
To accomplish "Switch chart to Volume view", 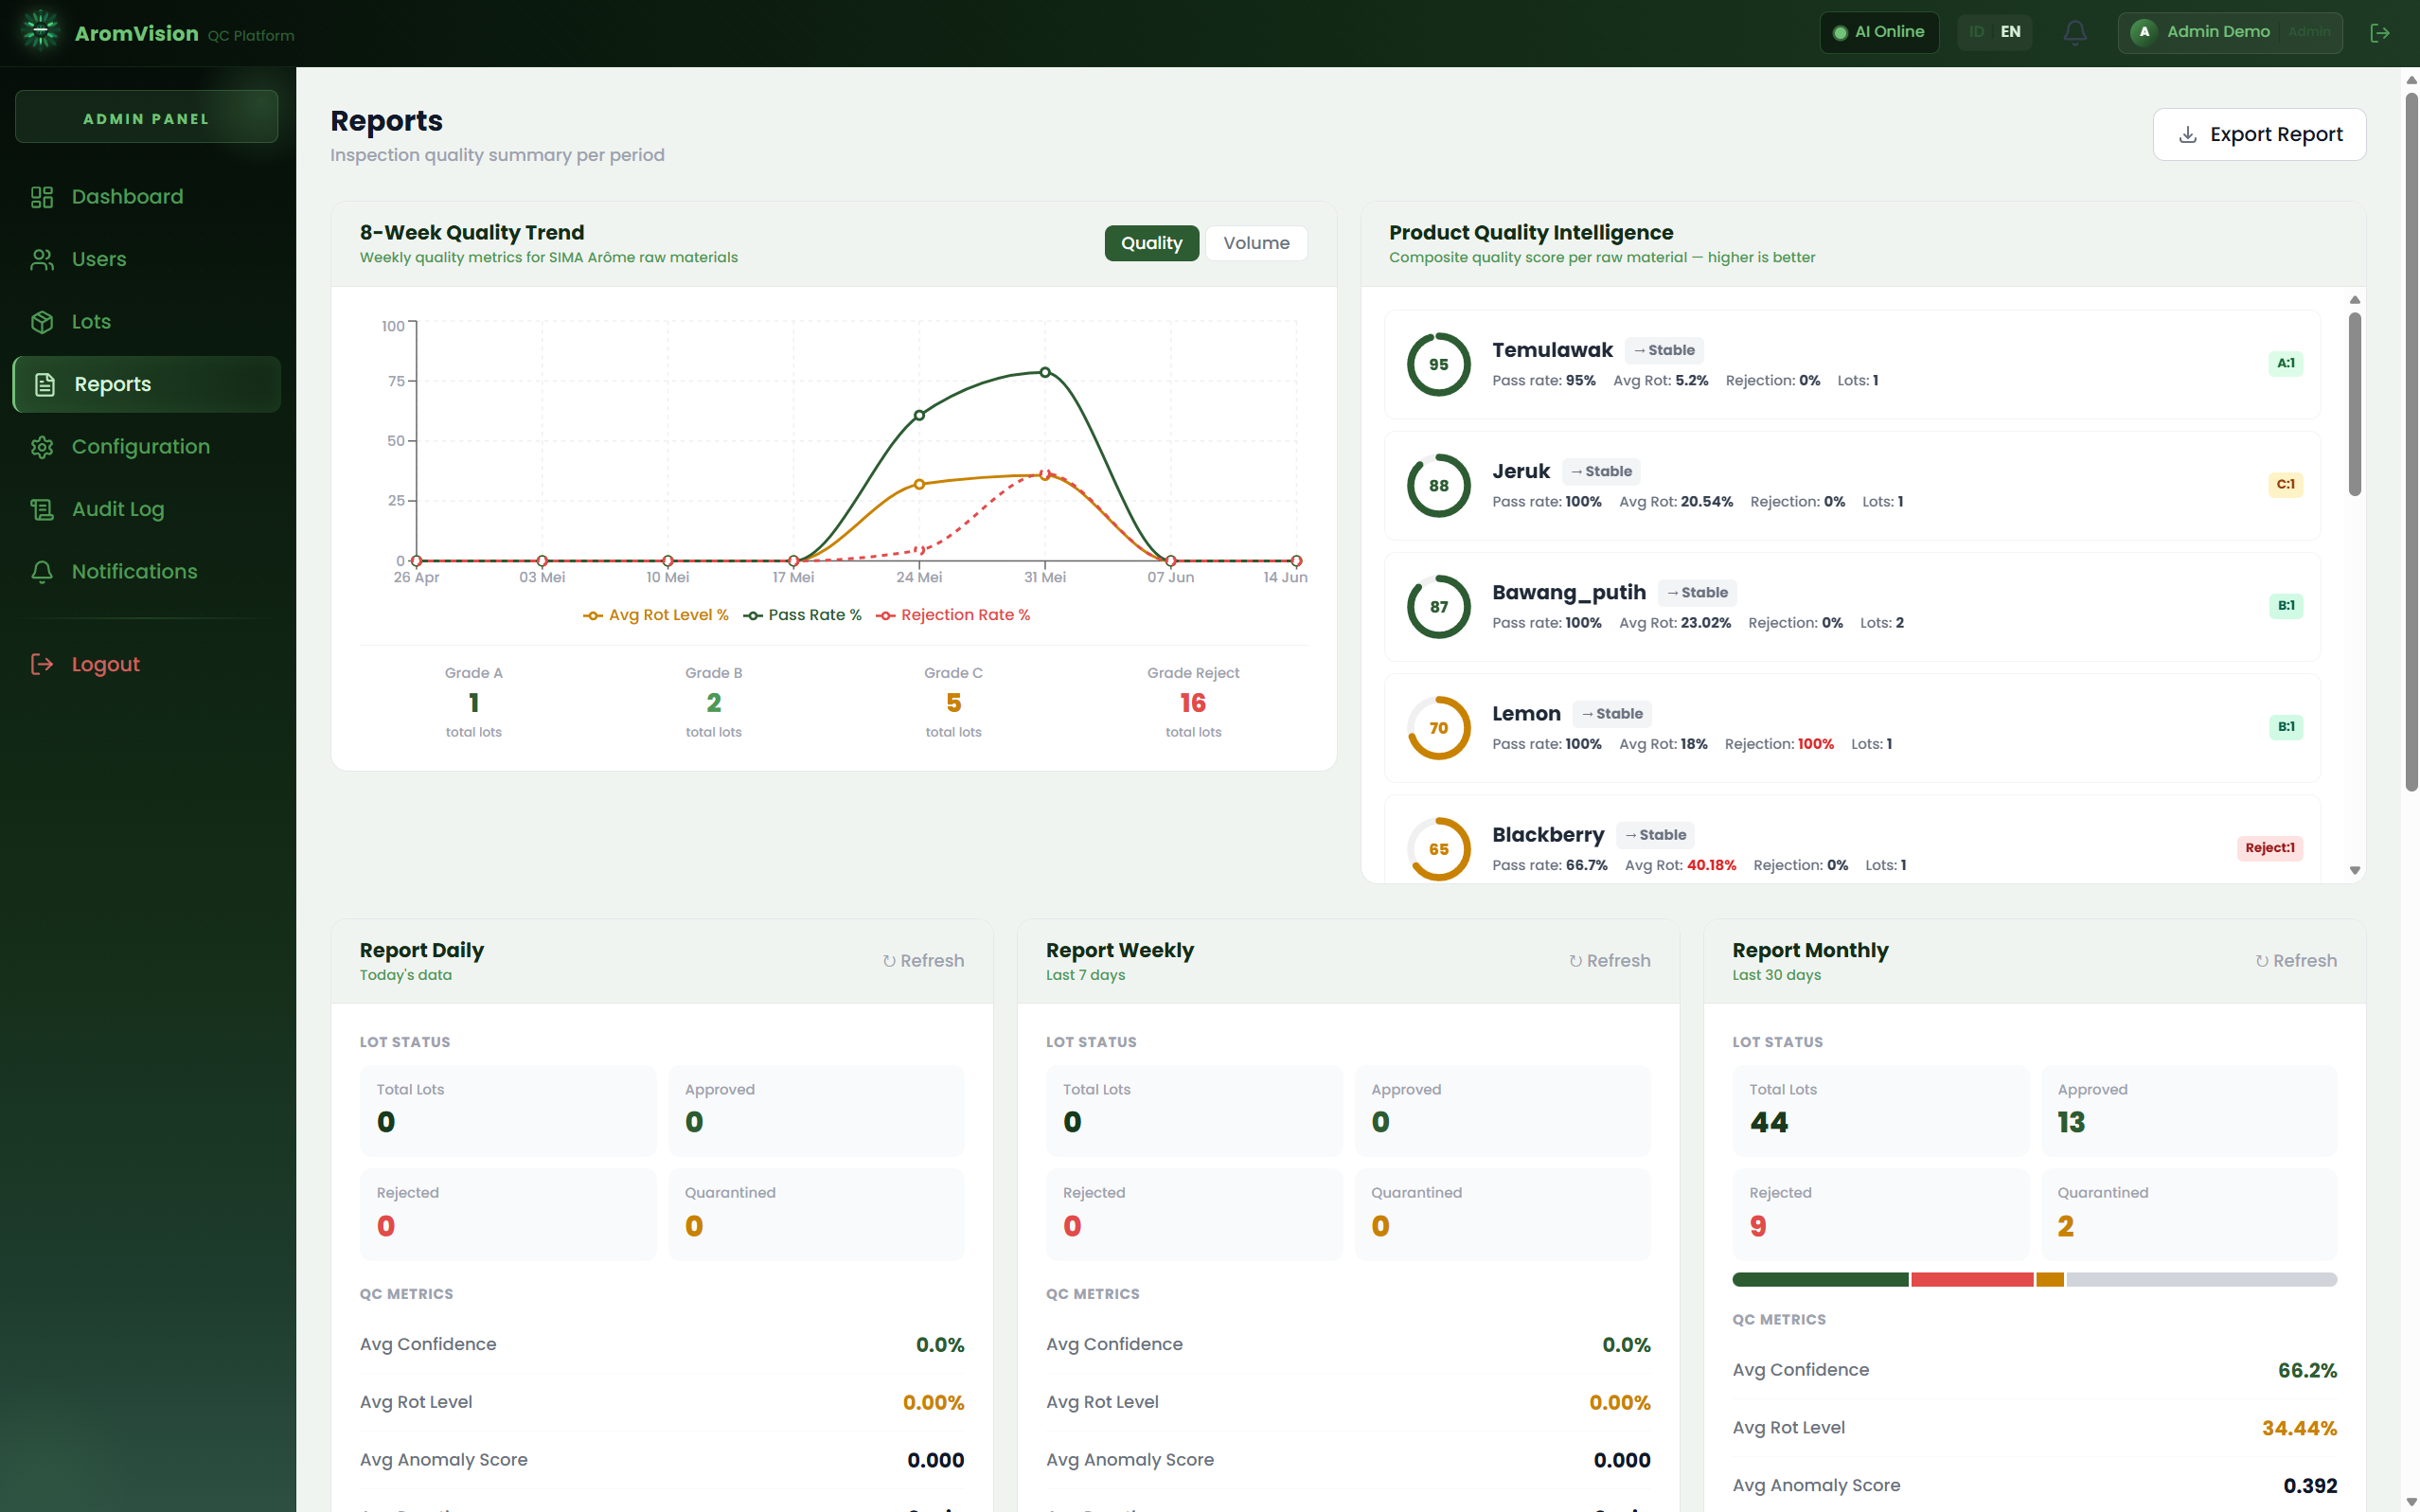I will tap(1256, 243).
